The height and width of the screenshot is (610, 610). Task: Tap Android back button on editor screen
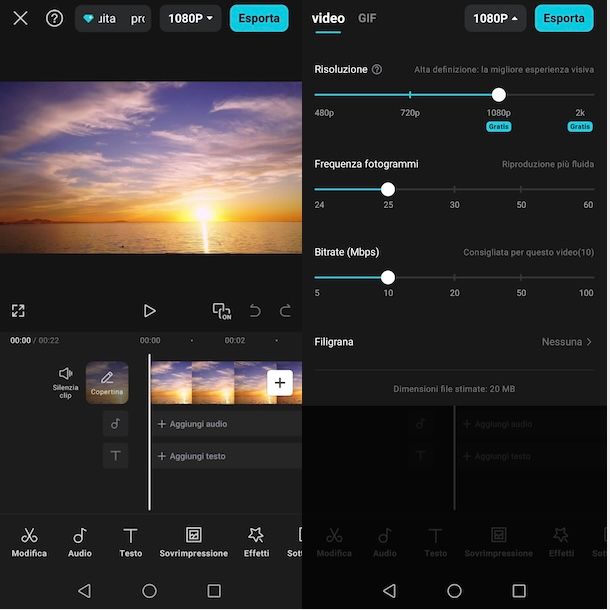pyautogui.click(x=84, y=591)
